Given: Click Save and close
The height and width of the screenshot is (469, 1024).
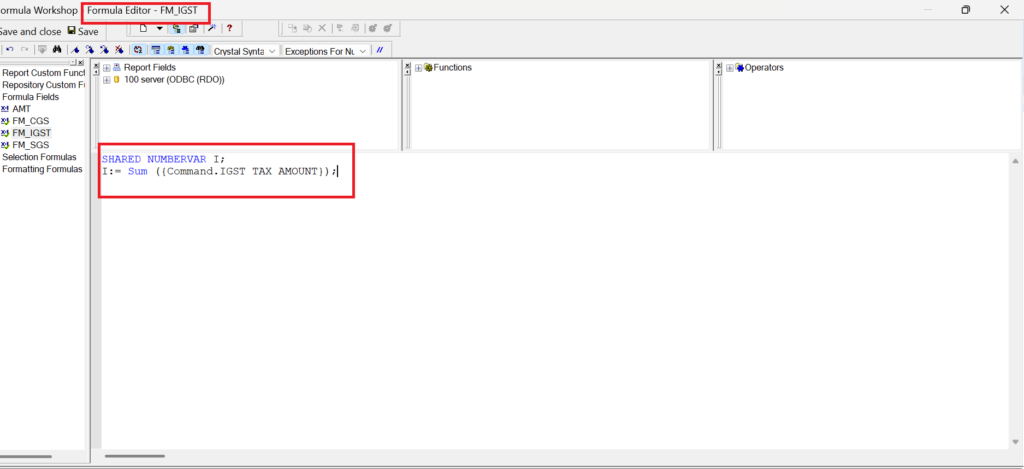Looking at the screenshot, I should [31, 31].
